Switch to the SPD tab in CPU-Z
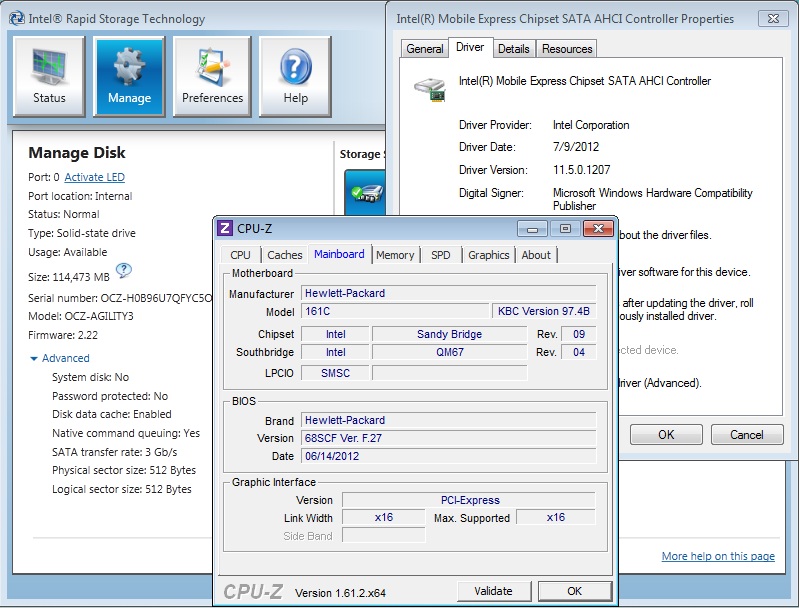Image resolution: width=799 pixels, height=608 pixels. tap(441, 255)
